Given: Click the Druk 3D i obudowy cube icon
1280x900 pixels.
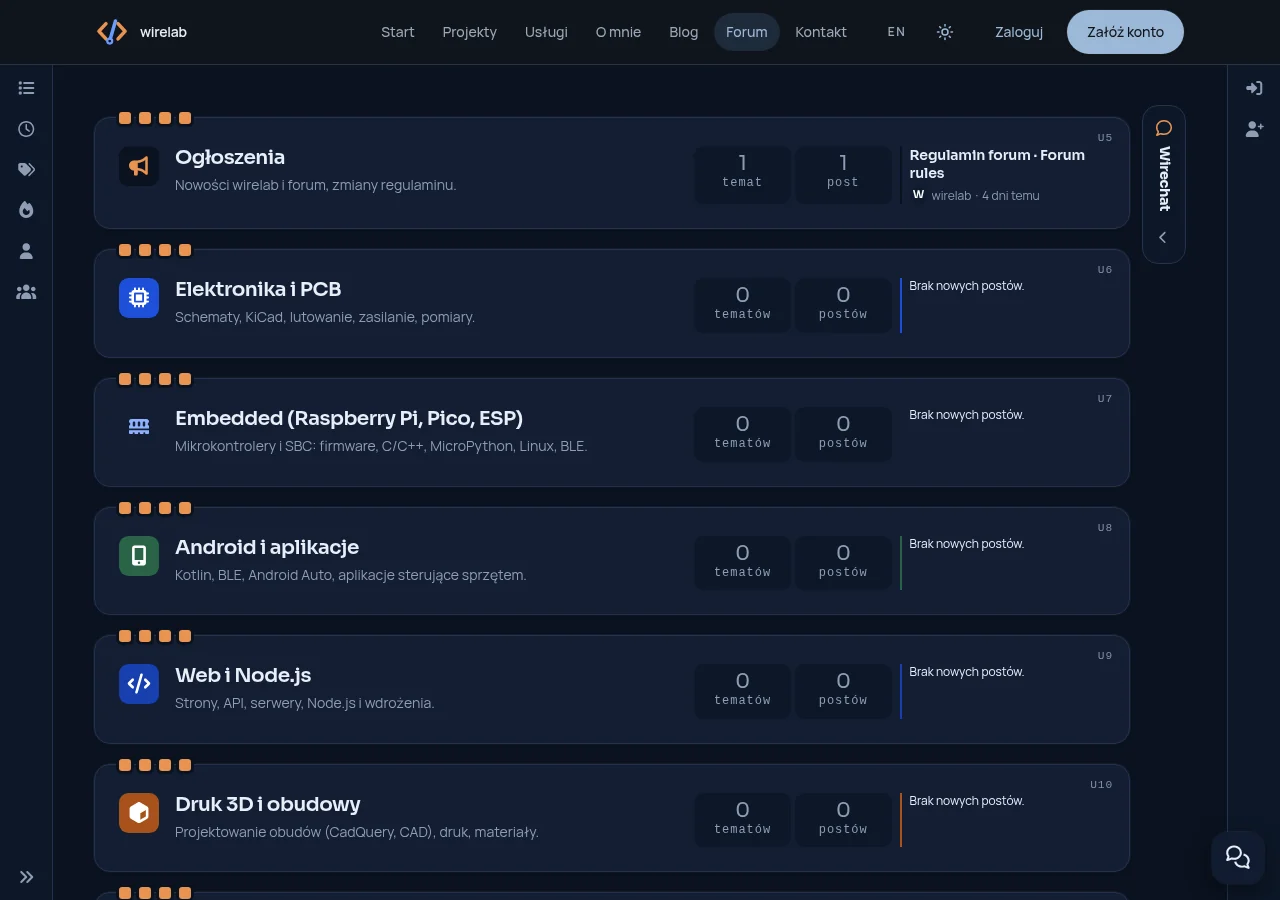Looking at the screenshot, I should click(139, 813).
